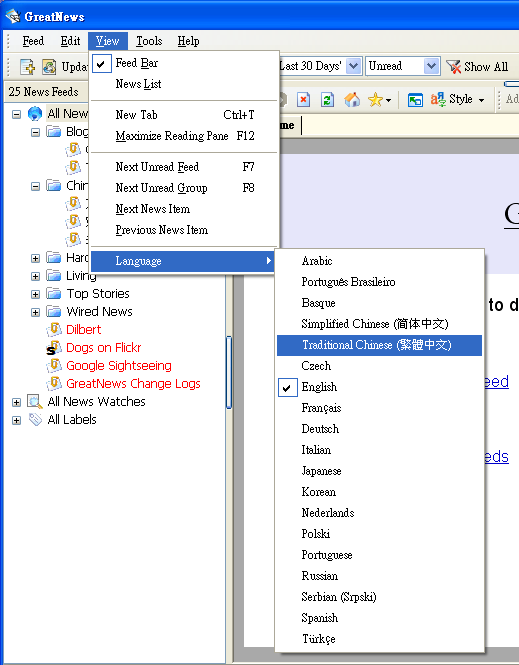Open the Style dropdown arrow

tap(481, 101)
